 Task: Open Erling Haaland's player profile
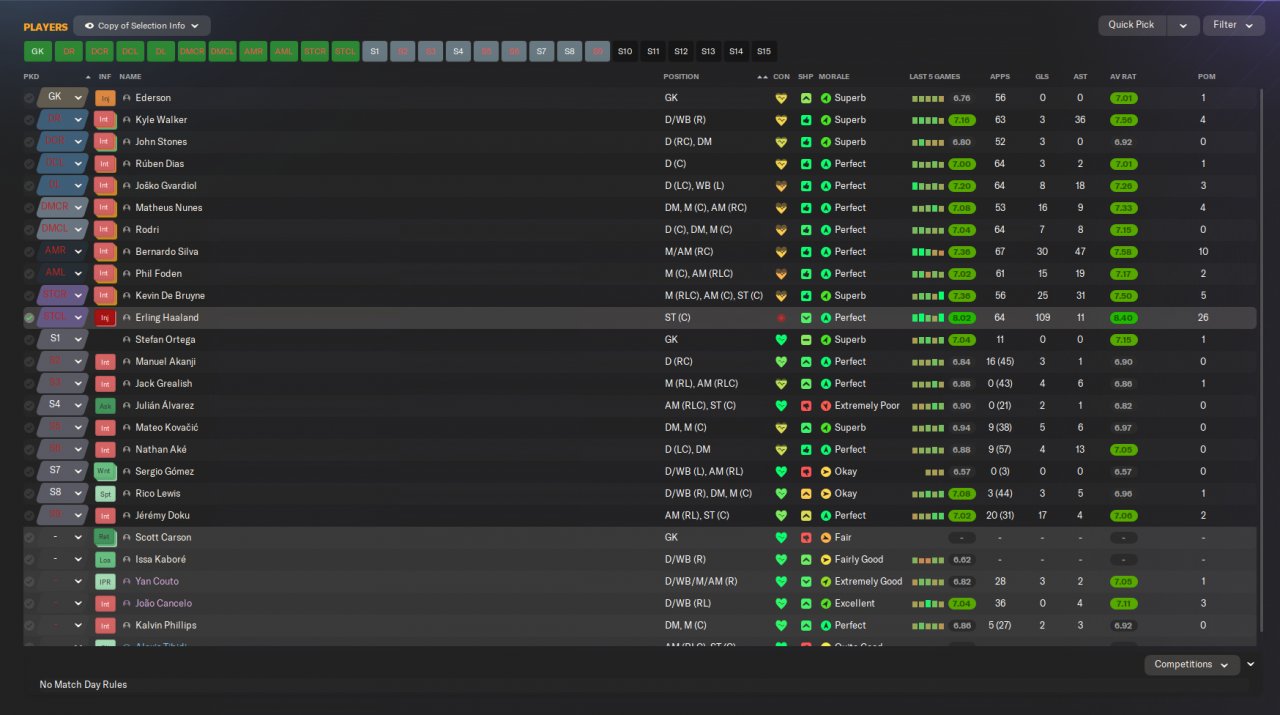pyautogui.click(x=167, y=318)
